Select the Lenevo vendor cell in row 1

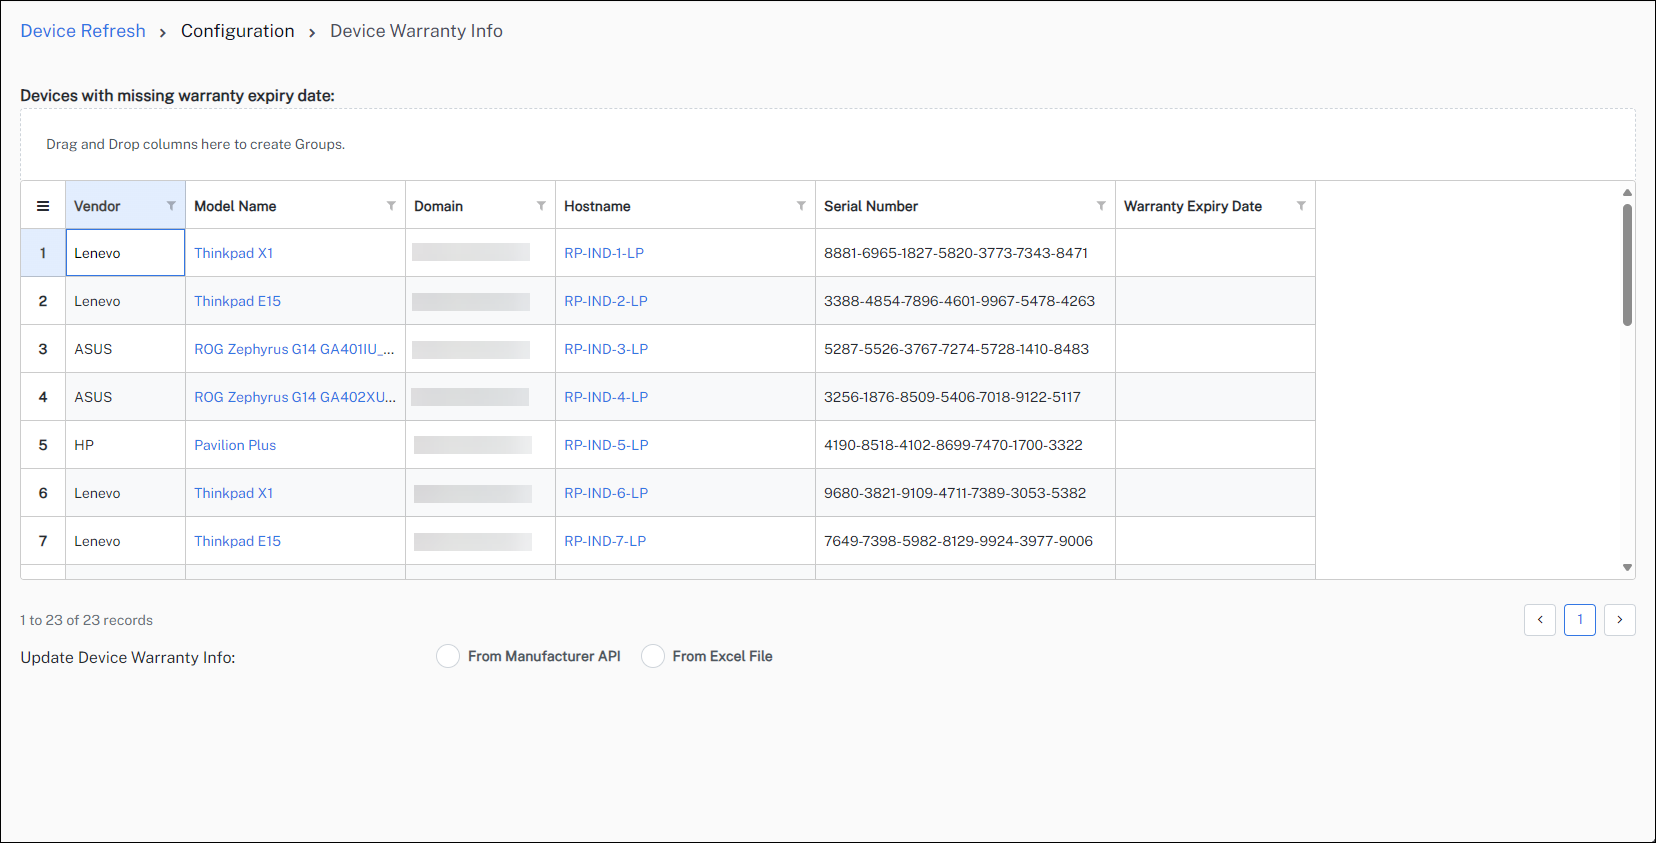(125, 253)
